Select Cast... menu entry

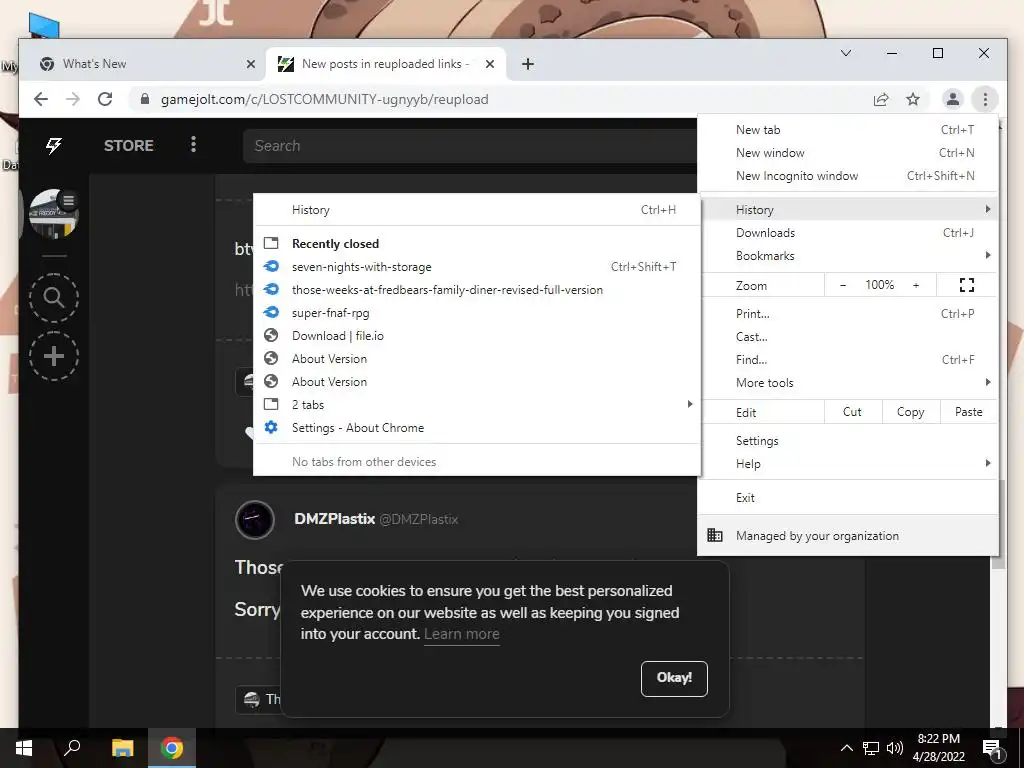click(848, 337)
